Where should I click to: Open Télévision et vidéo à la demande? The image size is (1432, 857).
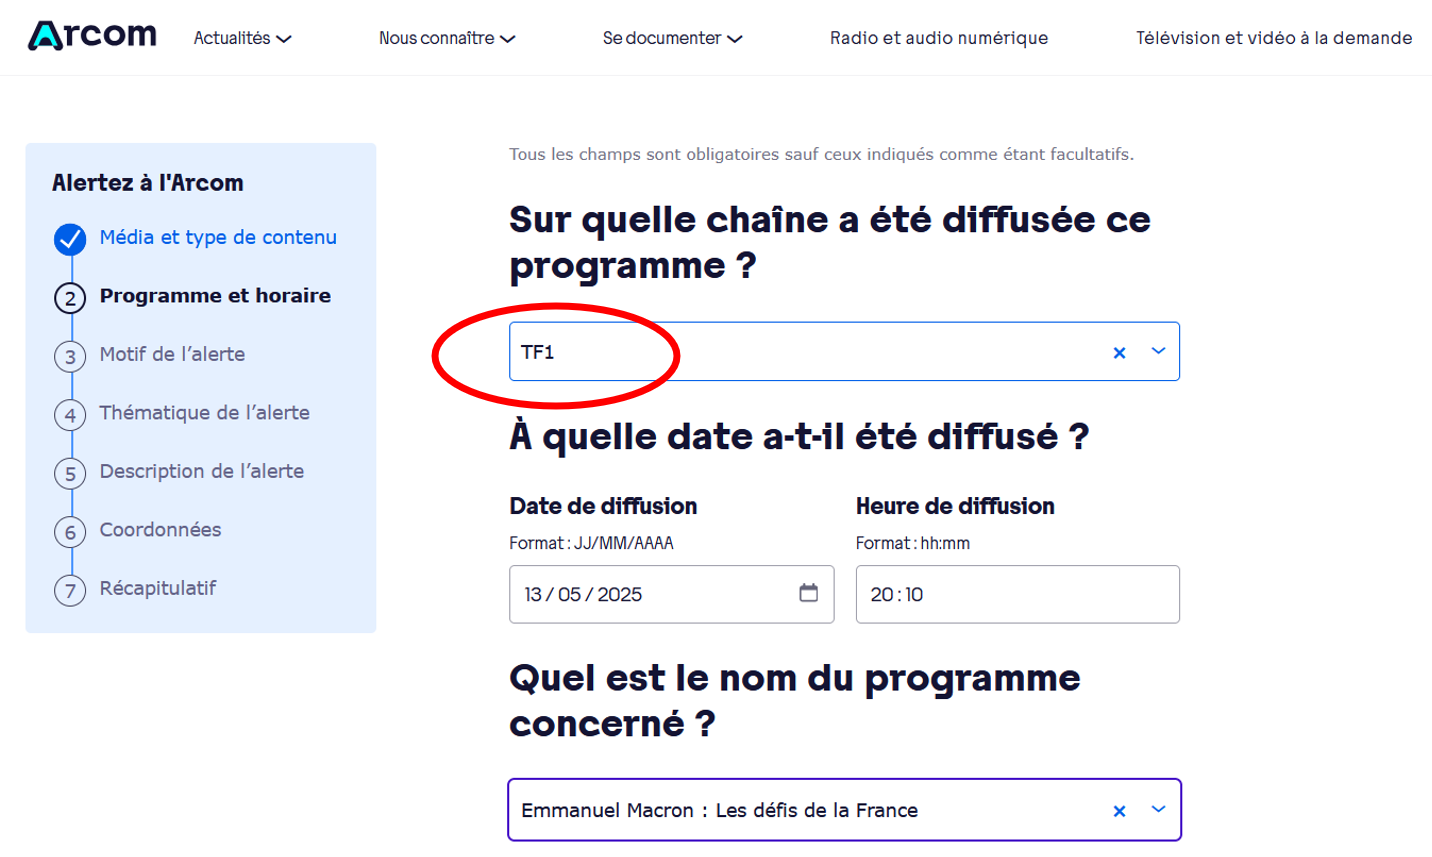click(x=1273, y=38)
